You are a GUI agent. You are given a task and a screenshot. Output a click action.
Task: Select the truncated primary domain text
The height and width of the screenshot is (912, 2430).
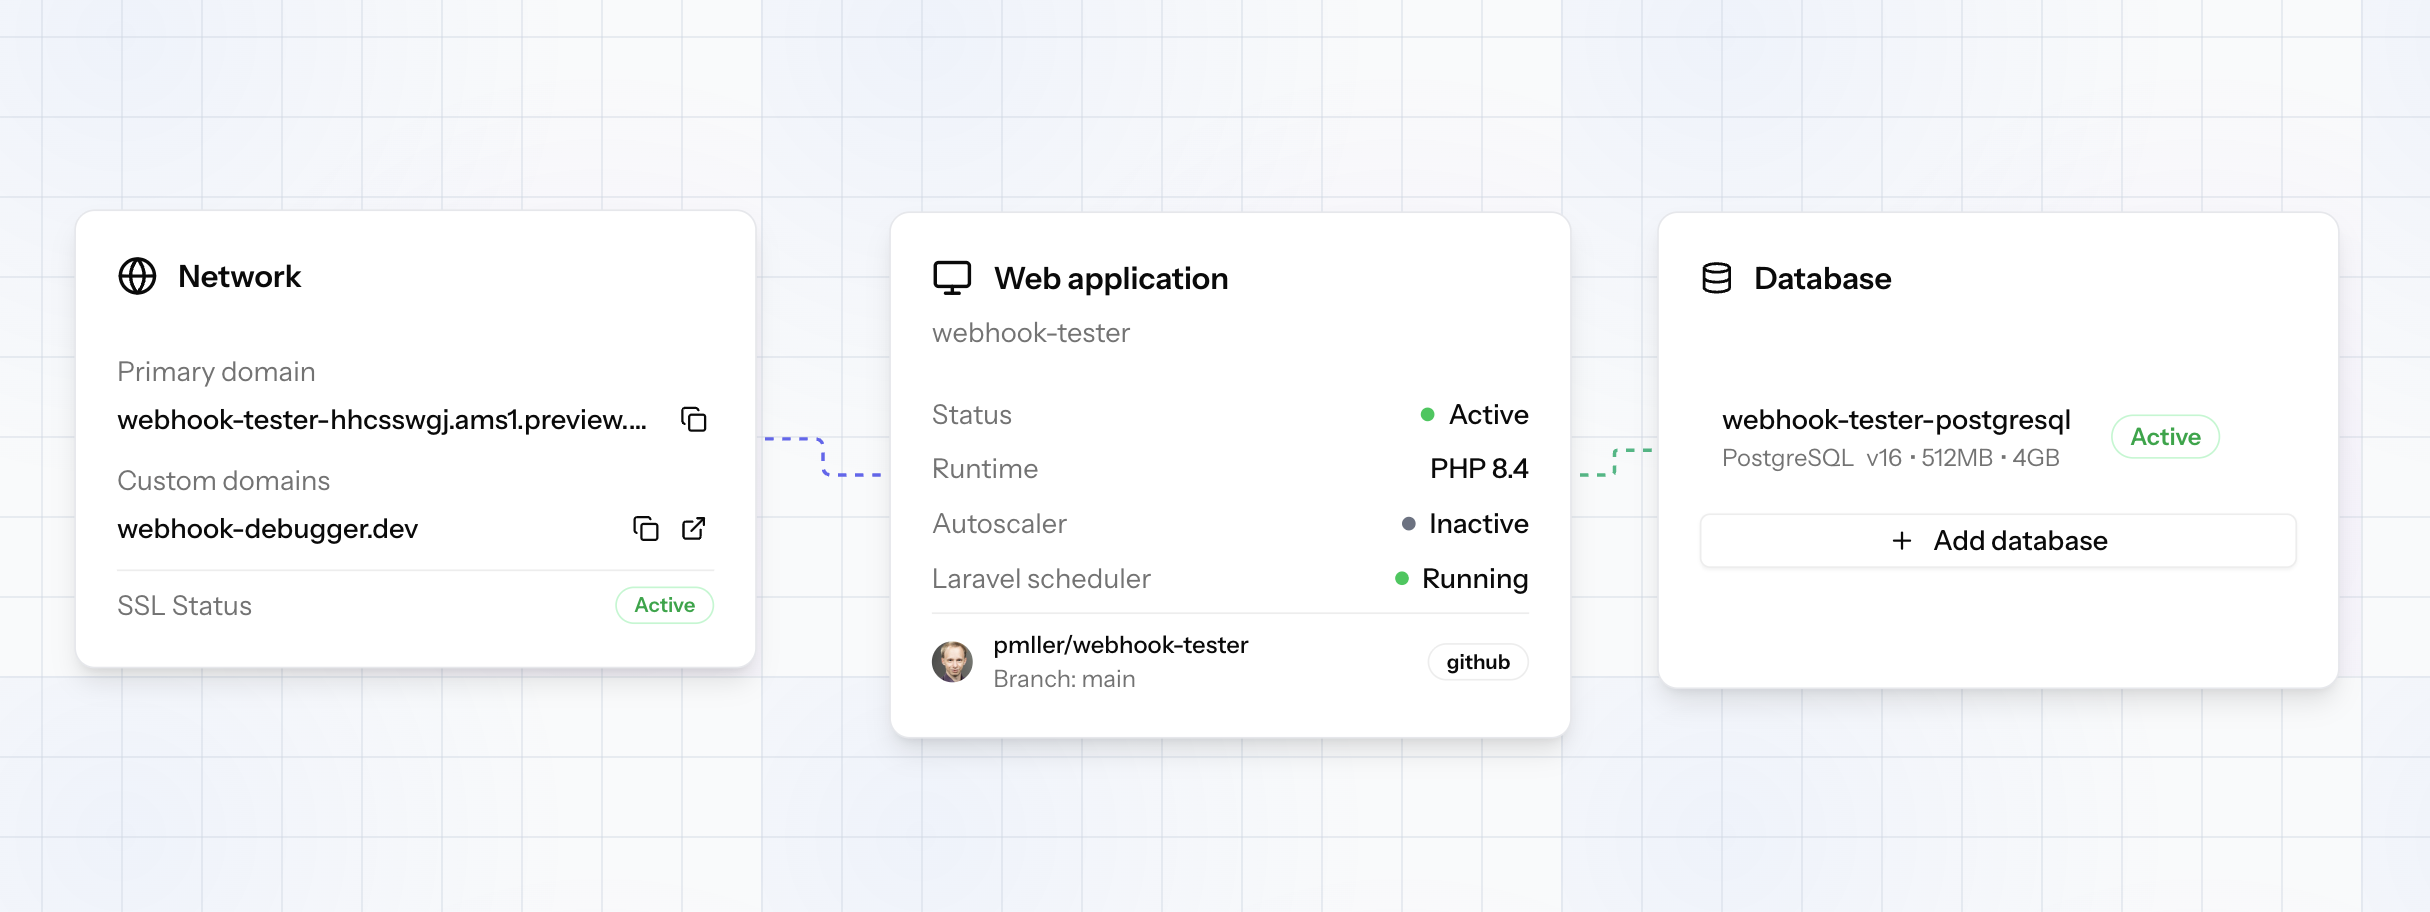point(383,421)
